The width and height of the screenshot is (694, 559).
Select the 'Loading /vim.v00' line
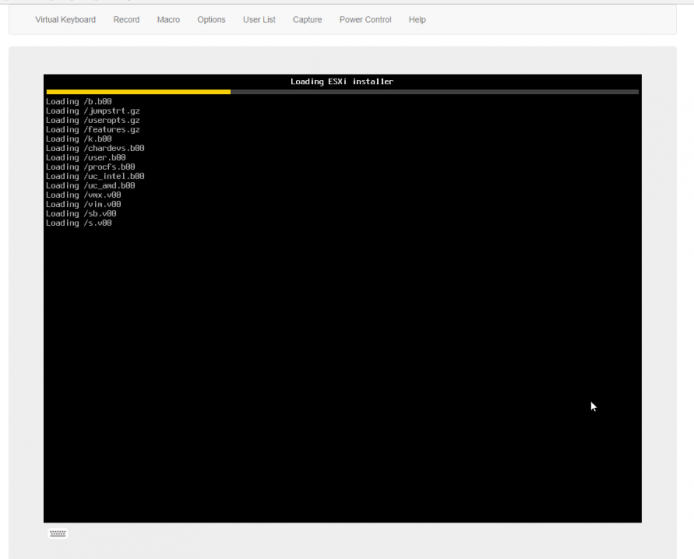coord(84,204)
